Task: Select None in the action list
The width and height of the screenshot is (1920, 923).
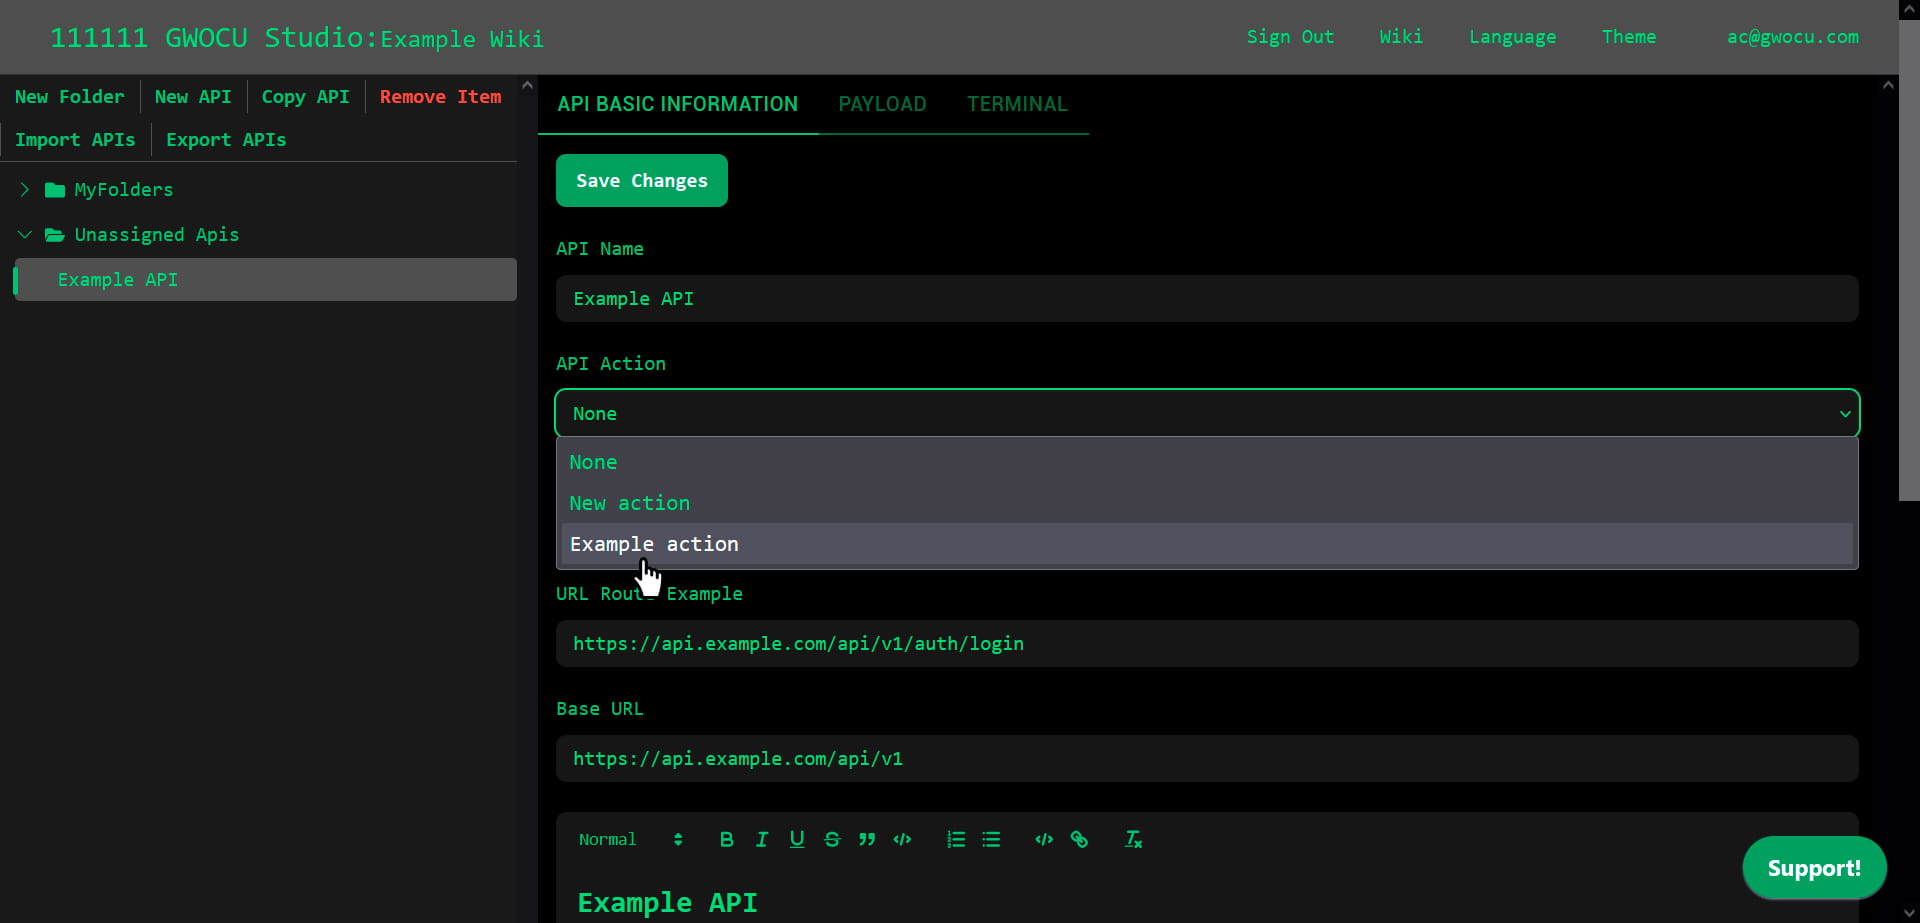Action: pos(1207,462)
